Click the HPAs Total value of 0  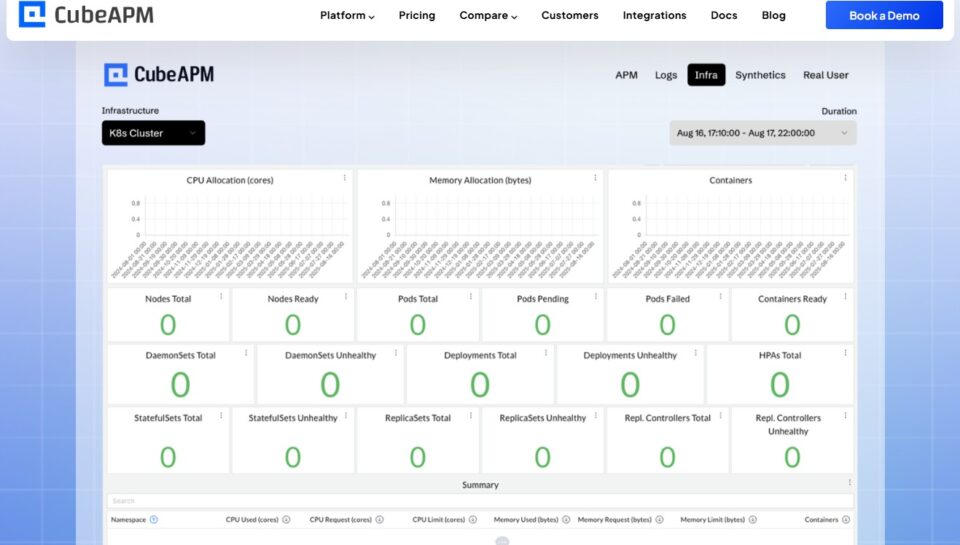pyautogui.click(x=779, y=385)
